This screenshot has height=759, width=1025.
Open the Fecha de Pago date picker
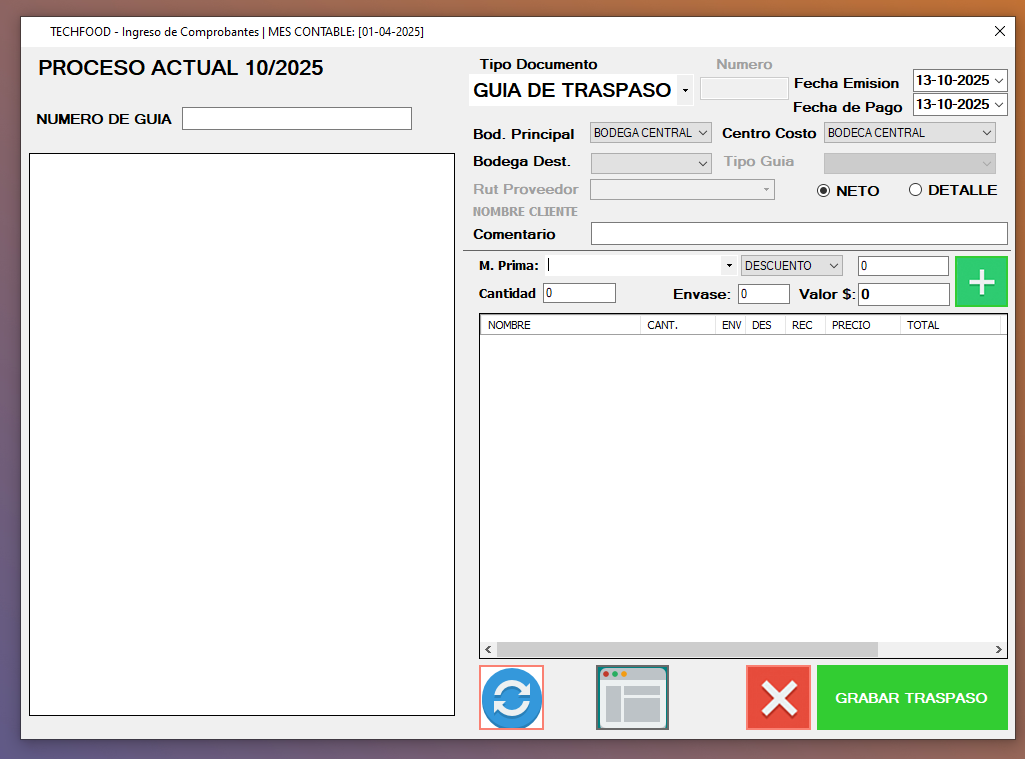tap(998, 104)
